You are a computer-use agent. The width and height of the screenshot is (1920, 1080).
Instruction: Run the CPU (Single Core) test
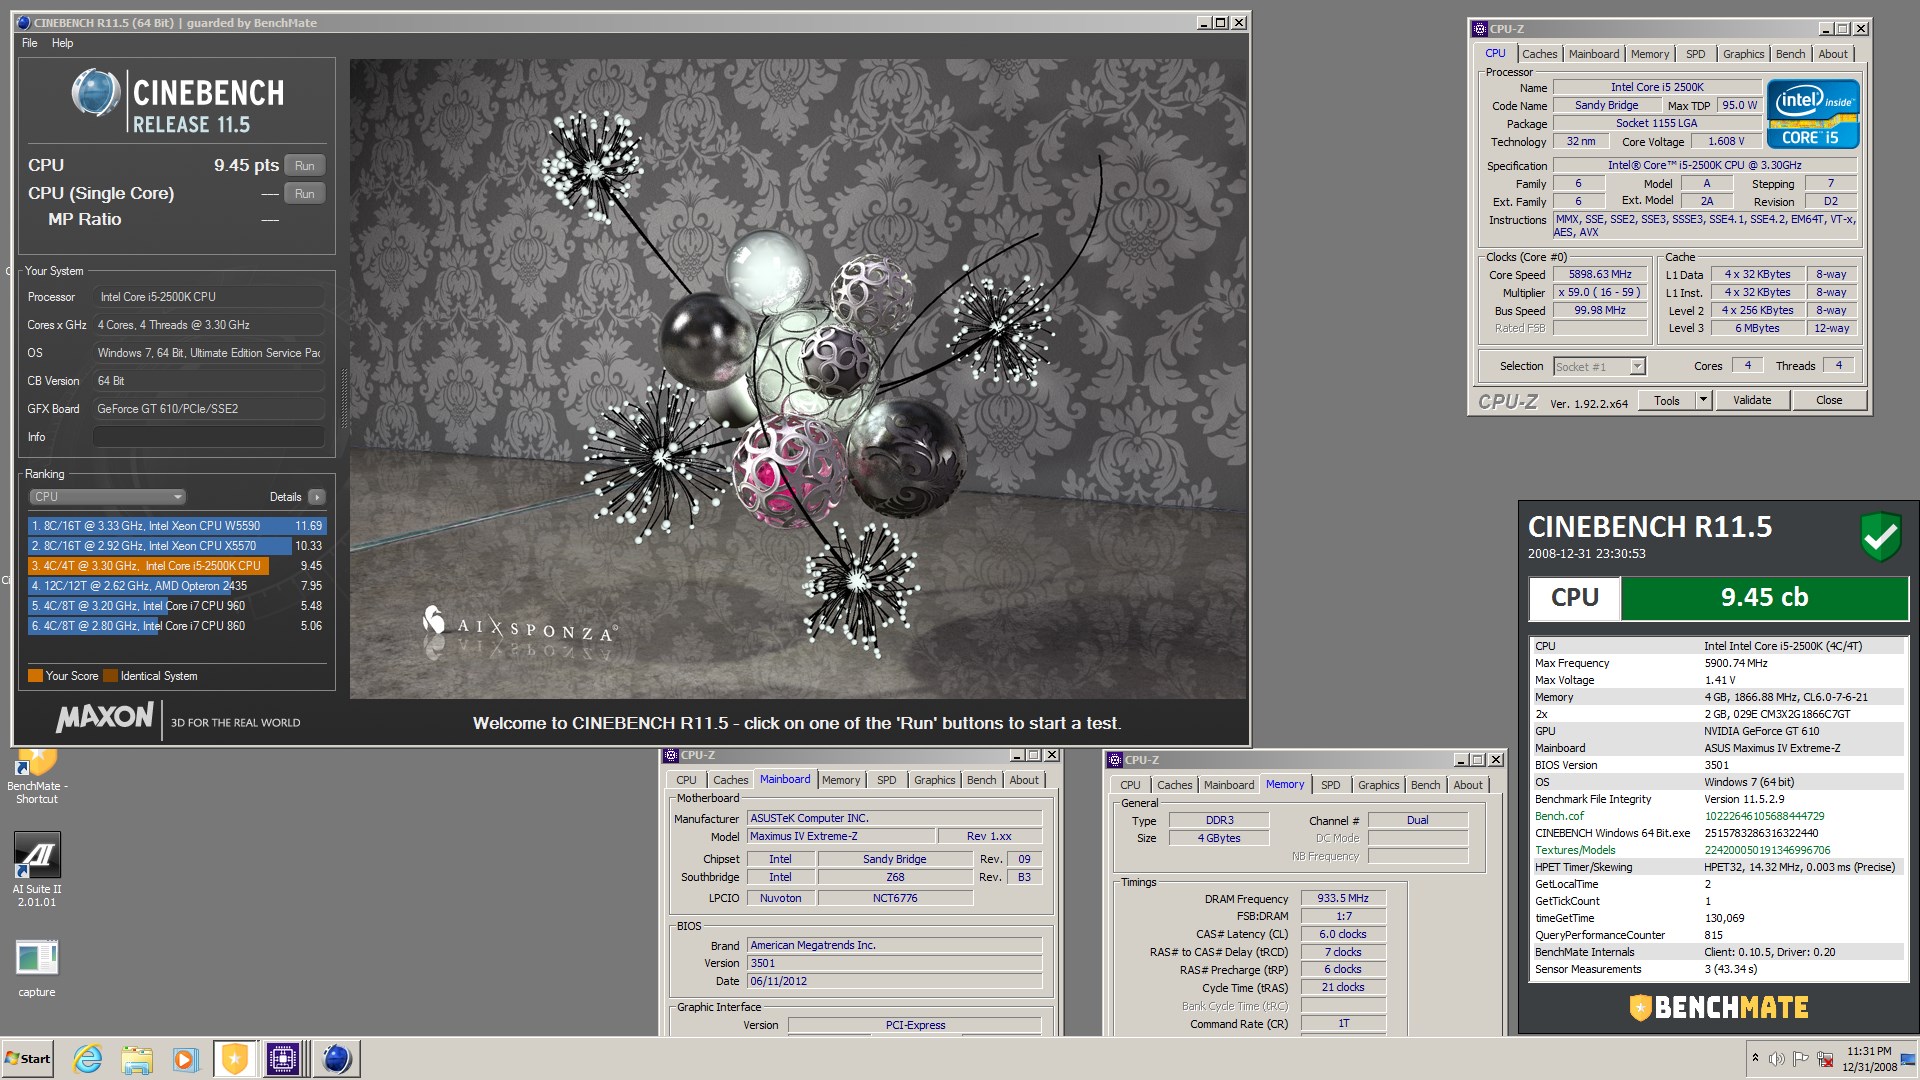click(305, 194)
